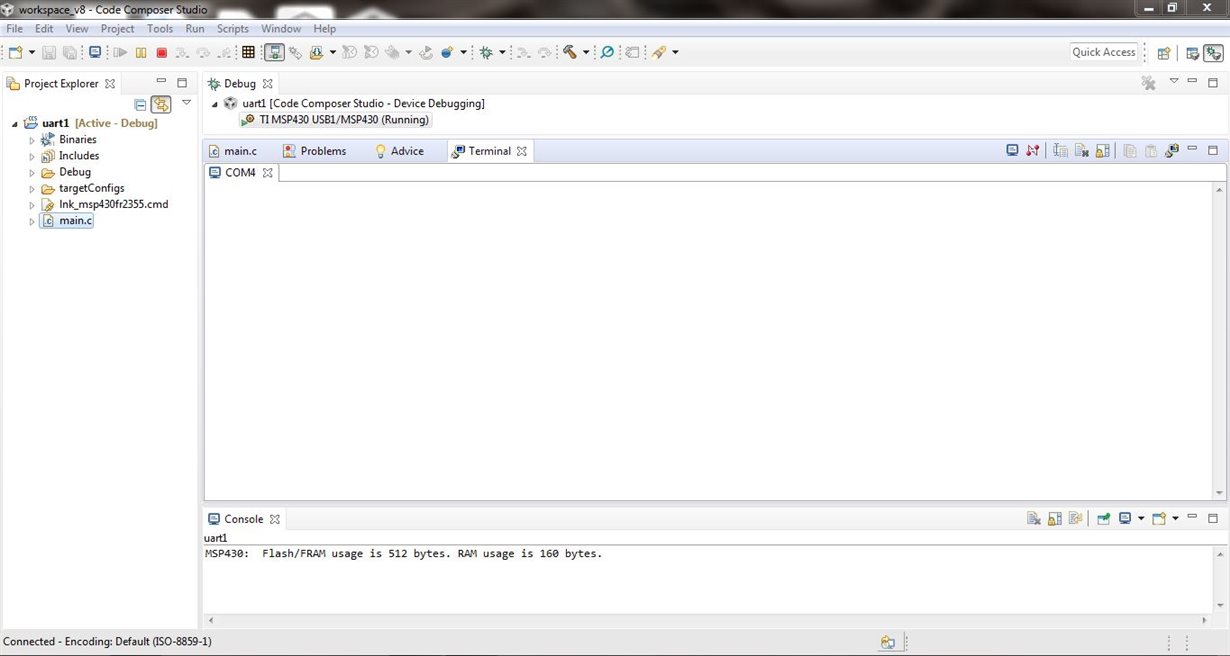The image size is (1230, 656).
Task: Open the Quick Access field
Action: (x=1104, y=51)
